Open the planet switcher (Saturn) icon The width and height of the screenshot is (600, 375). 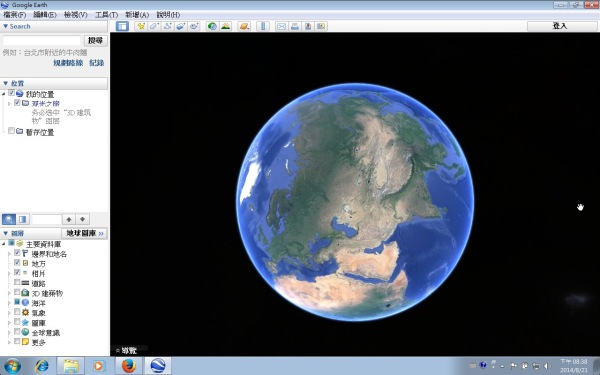point(244,26)
